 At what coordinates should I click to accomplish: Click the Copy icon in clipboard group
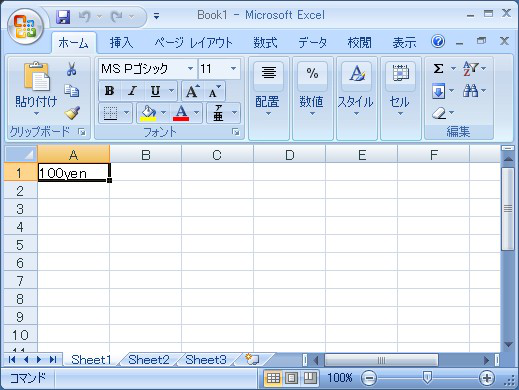pos(71,91)
